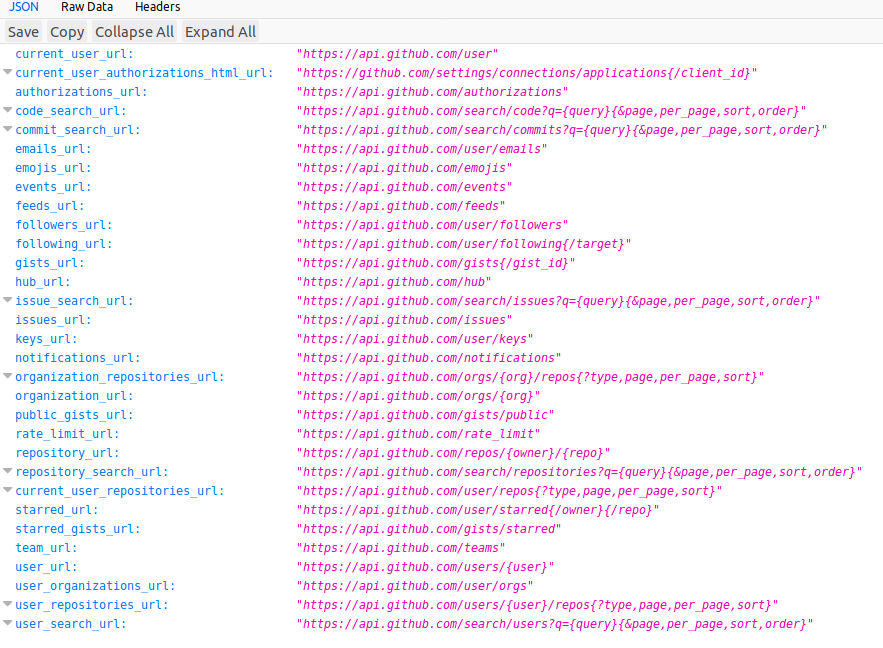Select the emojis_url key label

[52, 168]
